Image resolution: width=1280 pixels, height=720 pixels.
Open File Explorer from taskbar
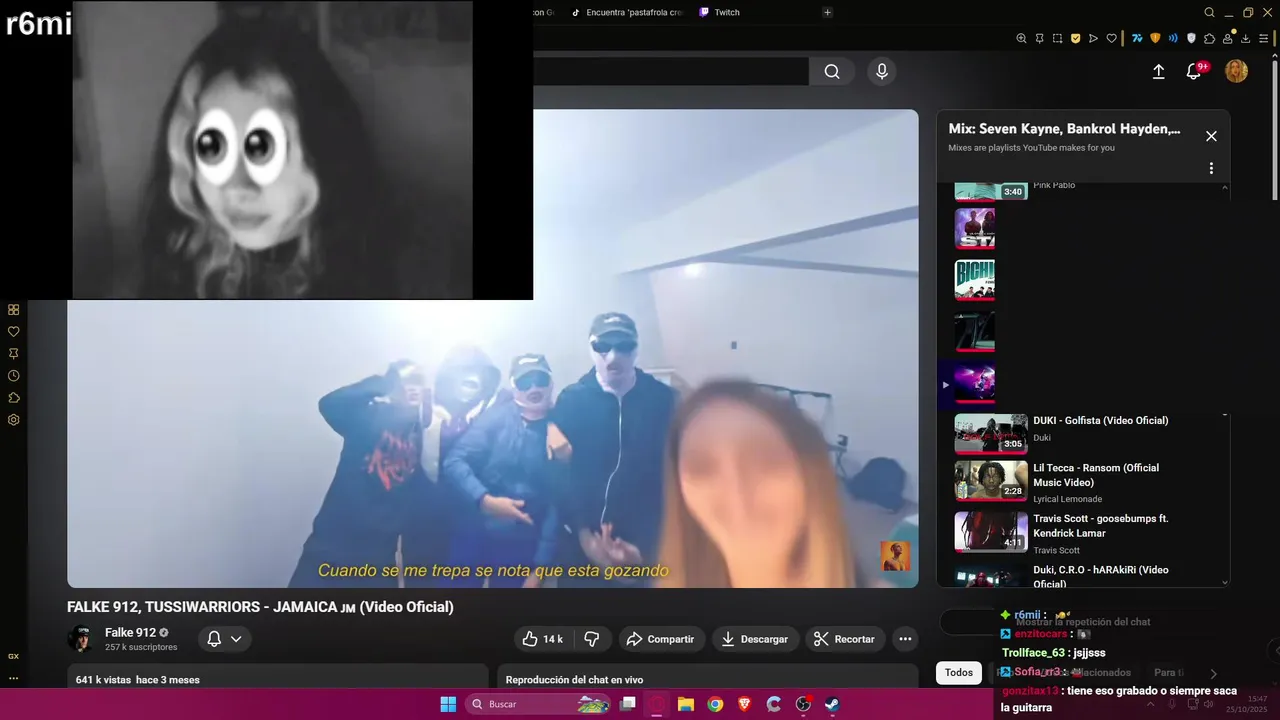686,704
